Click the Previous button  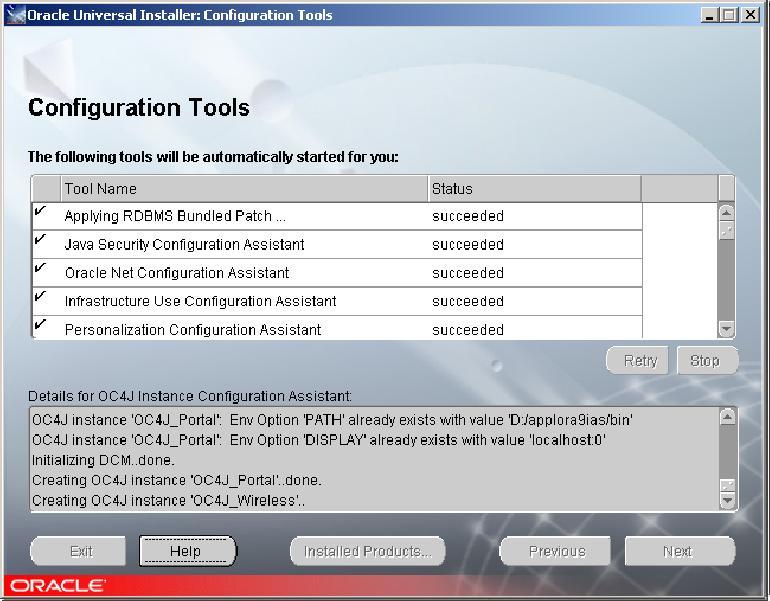[555, 551]
